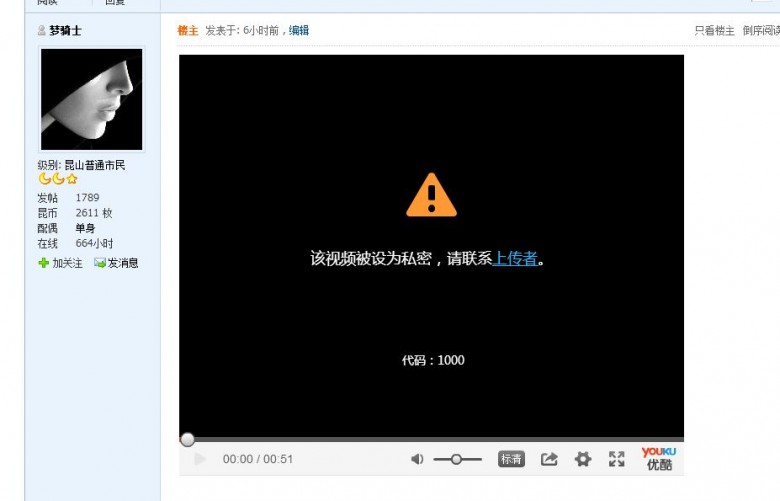Click the 单身 spouse status value
Screen dimensions: 780x501
(85, 228)
